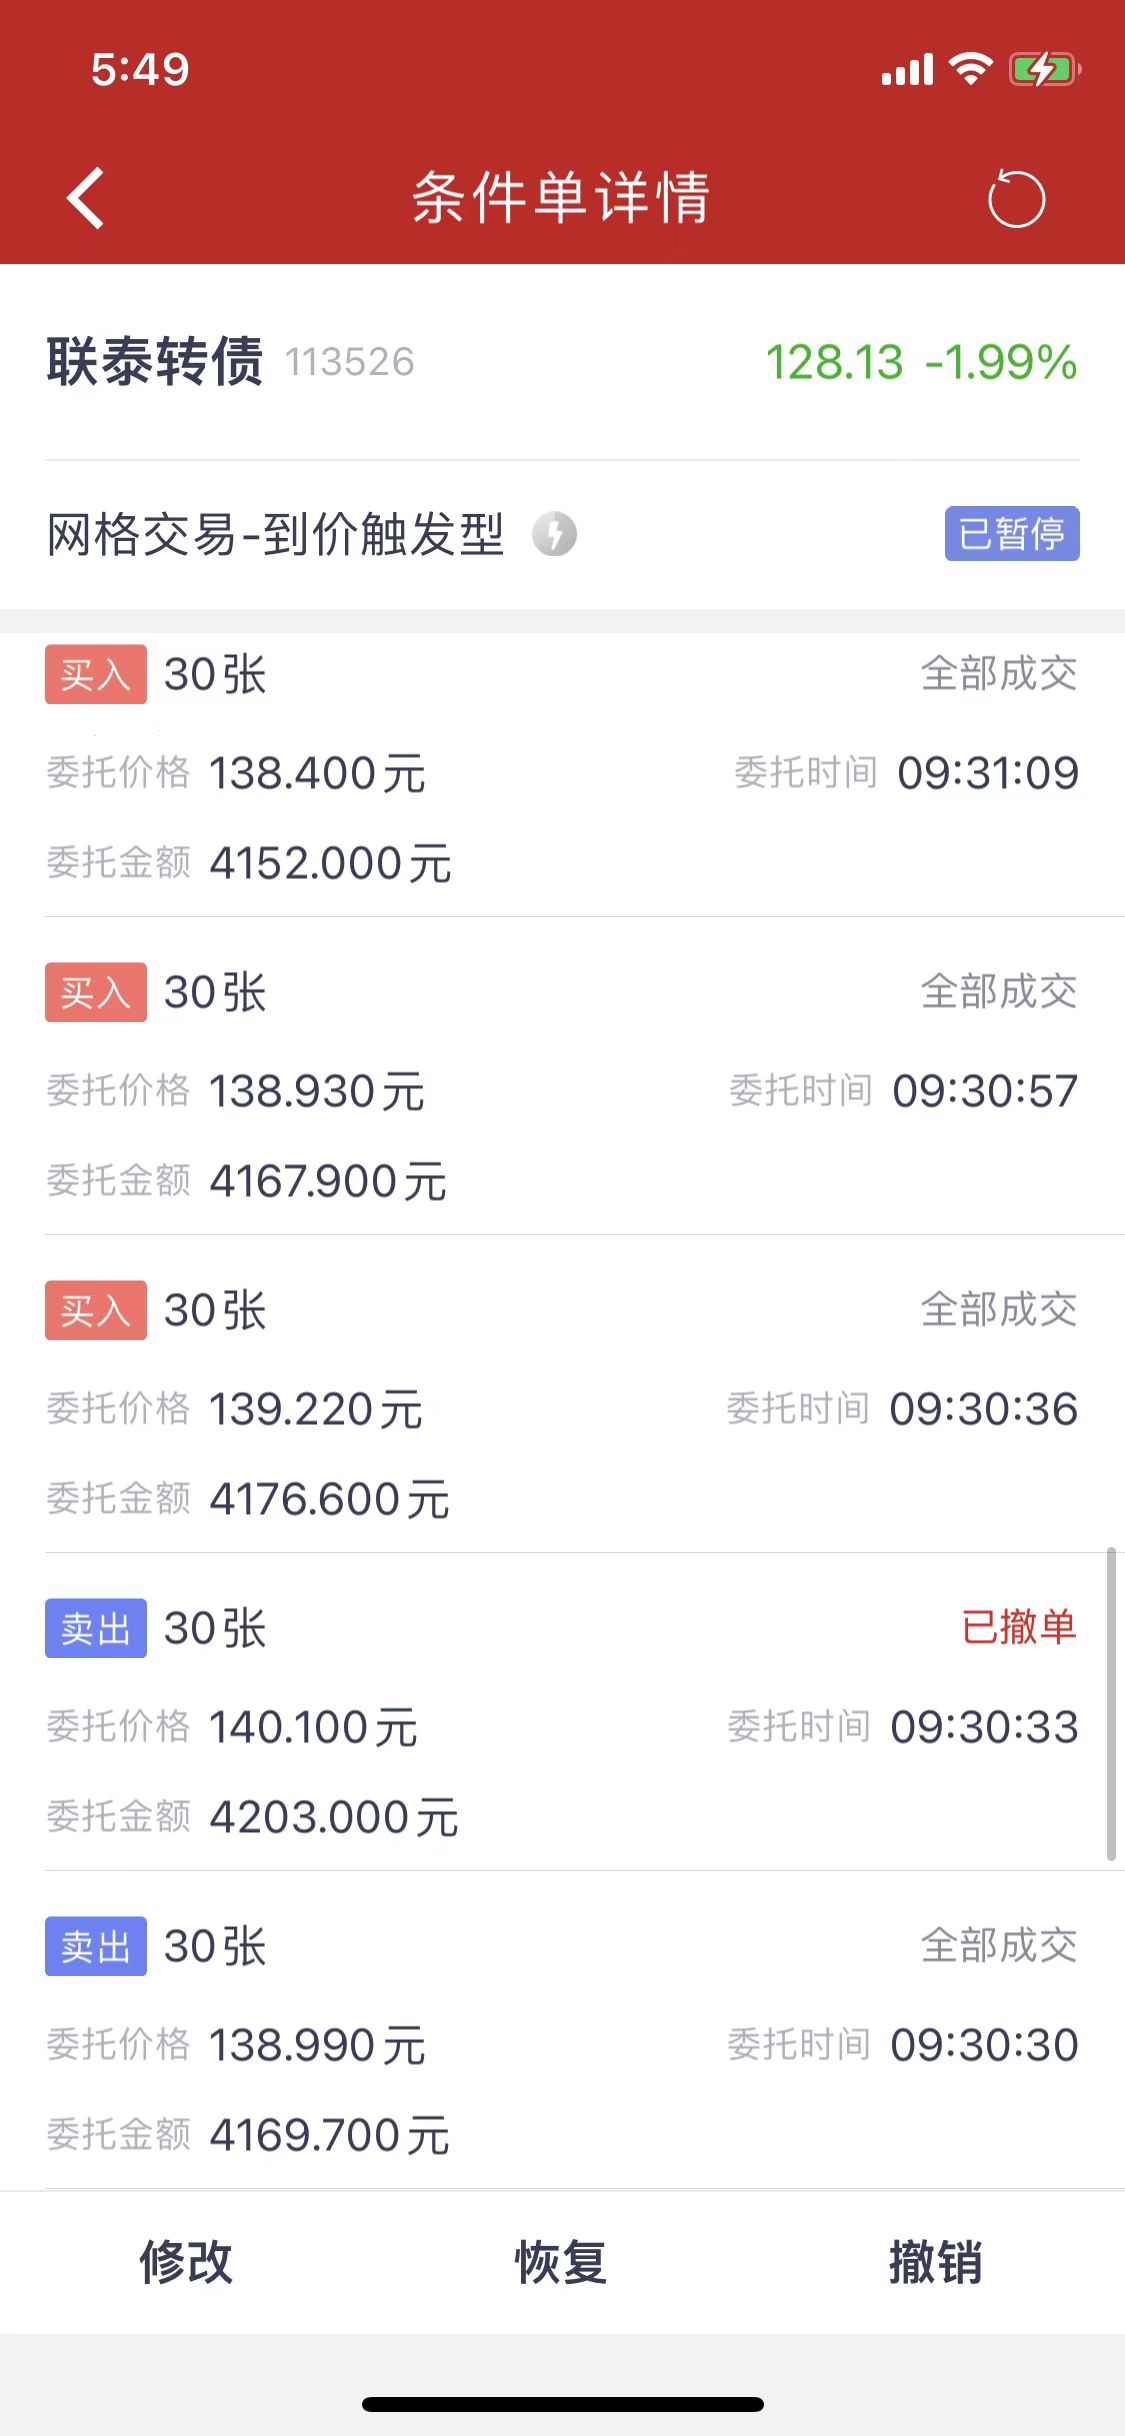Tap the 条件单详情 page title
The image size is (1125, 2436).
point(561,197)
